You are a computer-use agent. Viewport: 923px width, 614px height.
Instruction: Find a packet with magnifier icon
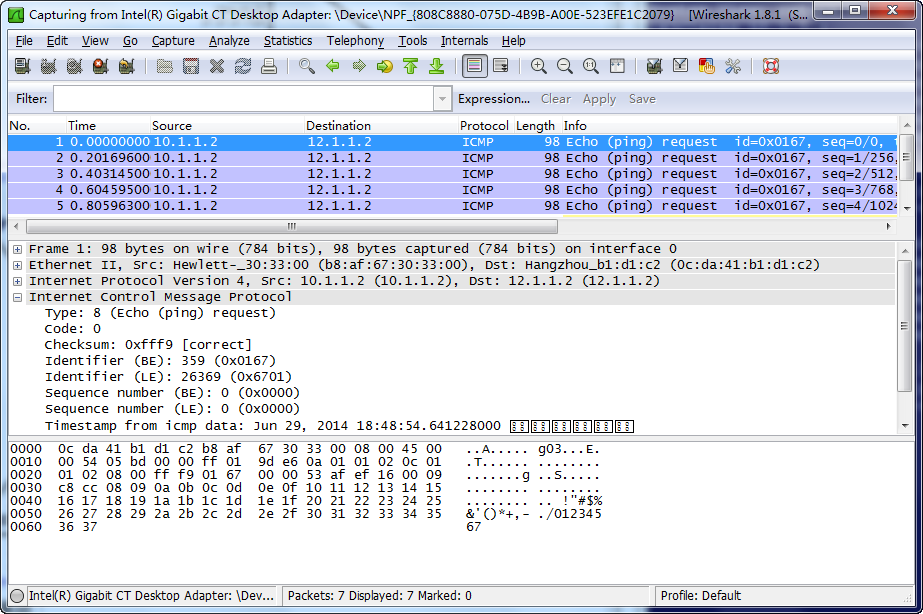pyautogui.click(x=307, y=66)
